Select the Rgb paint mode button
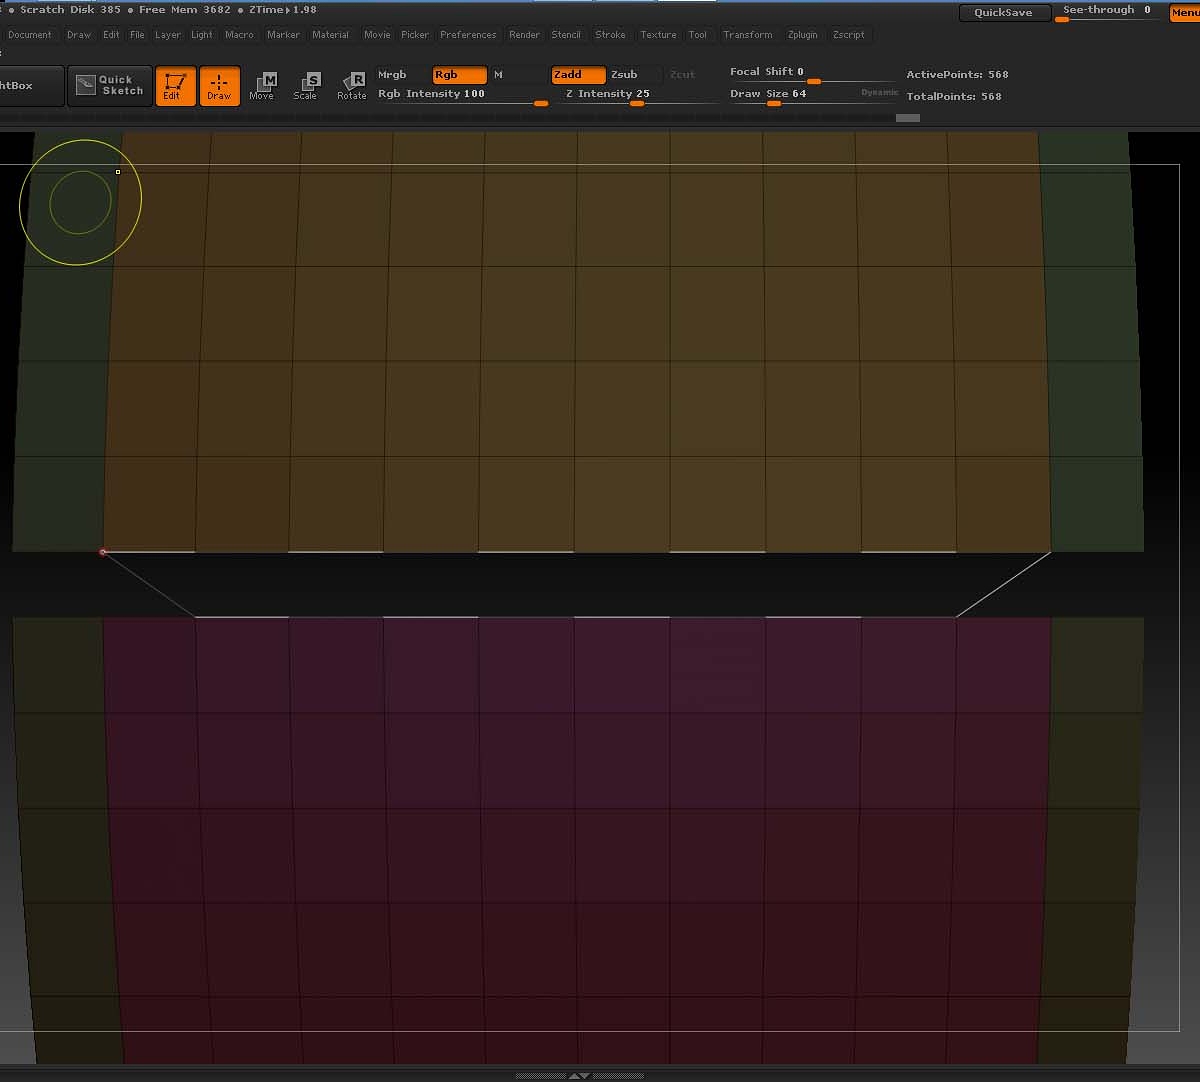The width and height of the screenshot is (1200, 1082). coord(458,74)
